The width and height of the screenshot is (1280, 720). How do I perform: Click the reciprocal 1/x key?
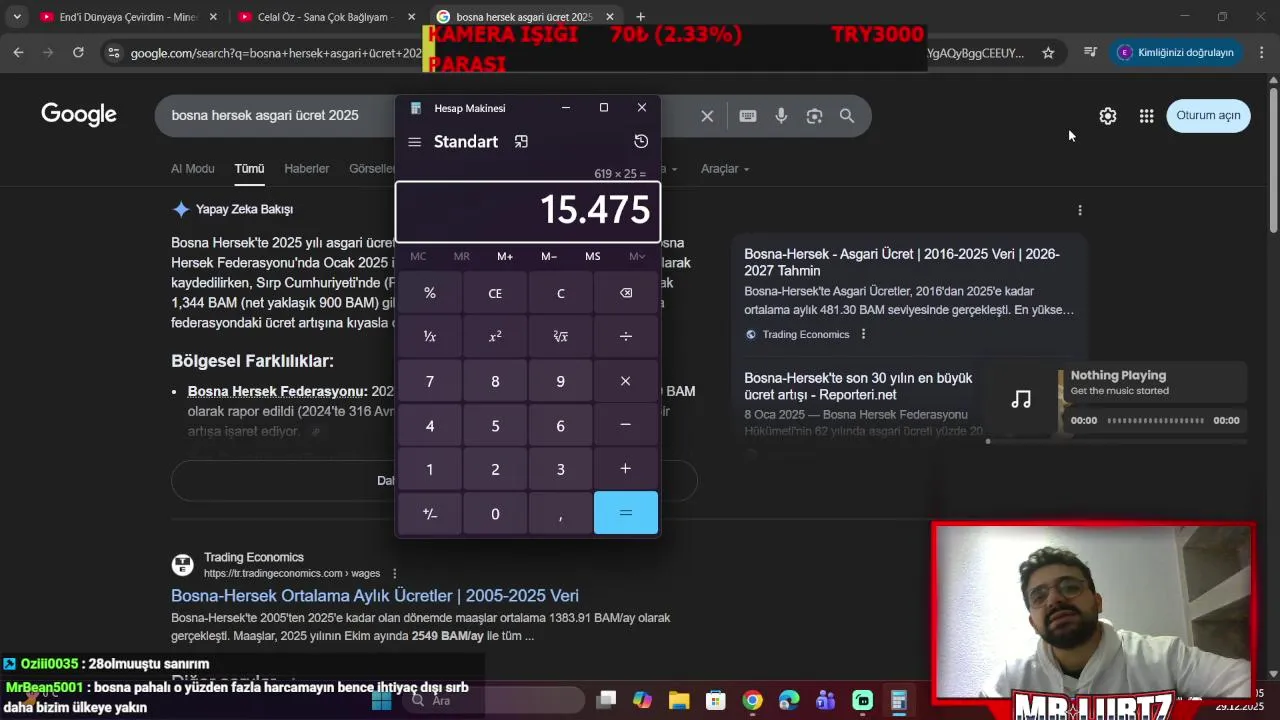click(x=430, y=337)
